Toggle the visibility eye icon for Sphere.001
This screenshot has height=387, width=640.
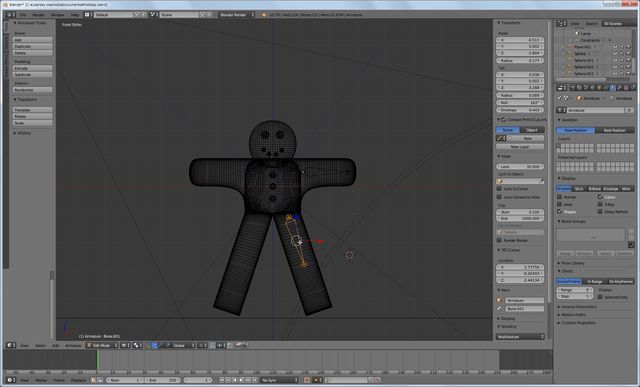[615, 60]
